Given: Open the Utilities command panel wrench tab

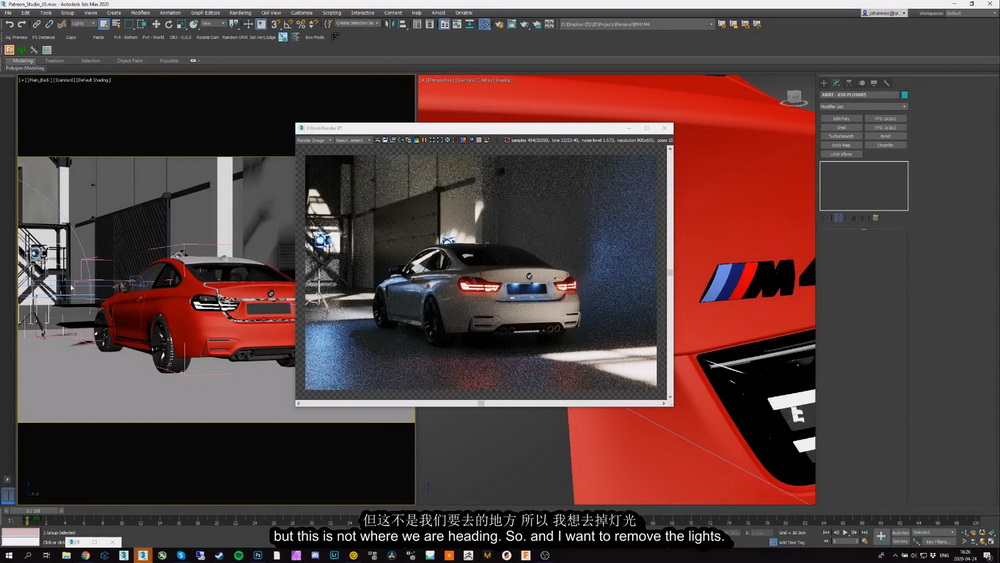Looking at the screenshot, I should [886, 83].
